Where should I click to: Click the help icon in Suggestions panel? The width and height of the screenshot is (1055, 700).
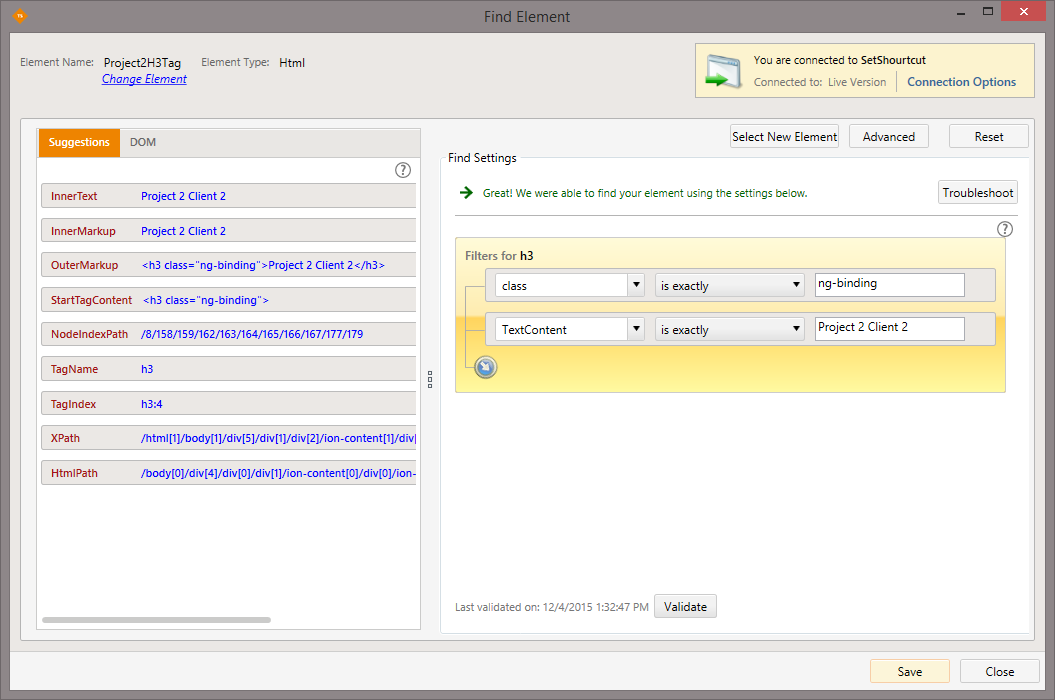(403, 170)
